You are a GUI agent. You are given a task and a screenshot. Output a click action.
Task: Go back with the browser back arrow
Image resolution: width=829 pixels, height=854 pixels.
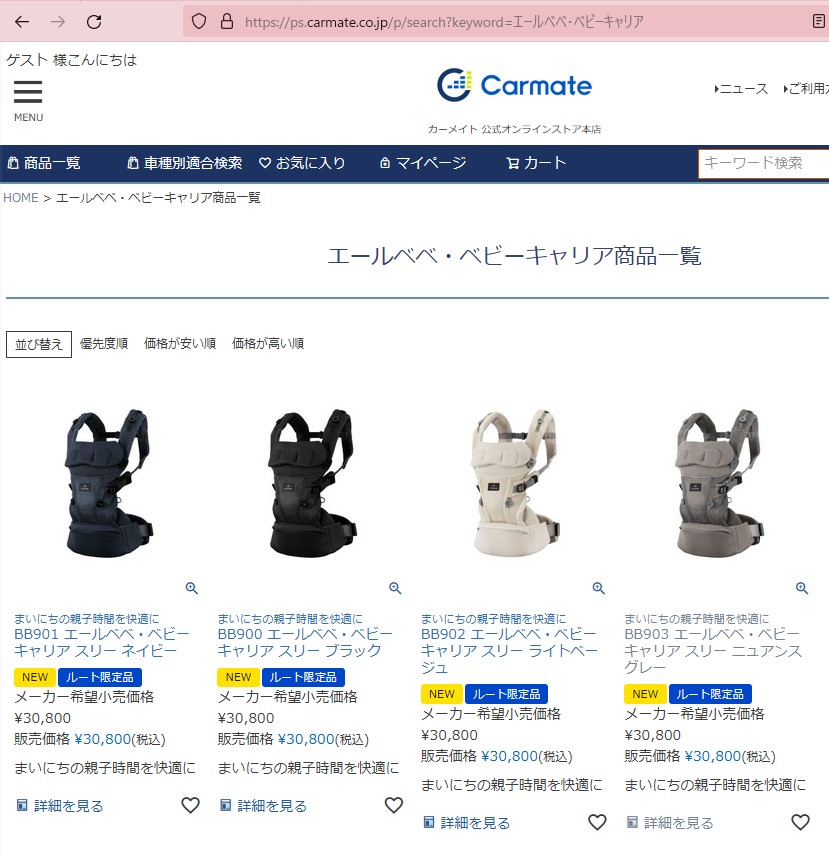[22, 22]
